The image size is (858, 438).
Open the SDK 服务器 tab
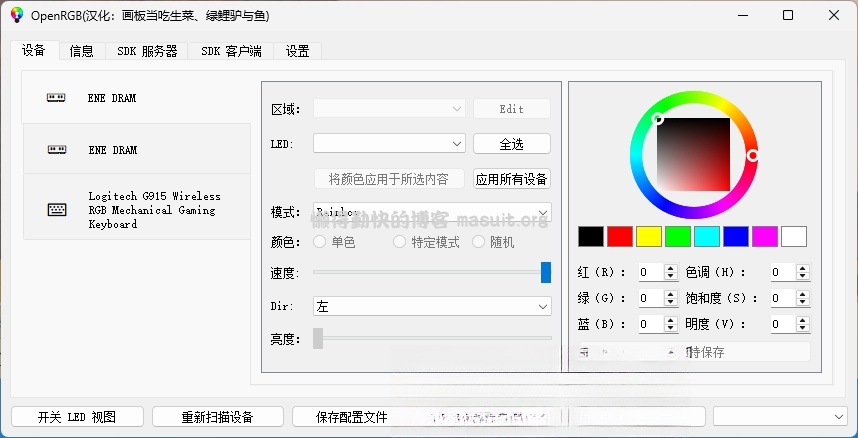(x=147, y=51)
